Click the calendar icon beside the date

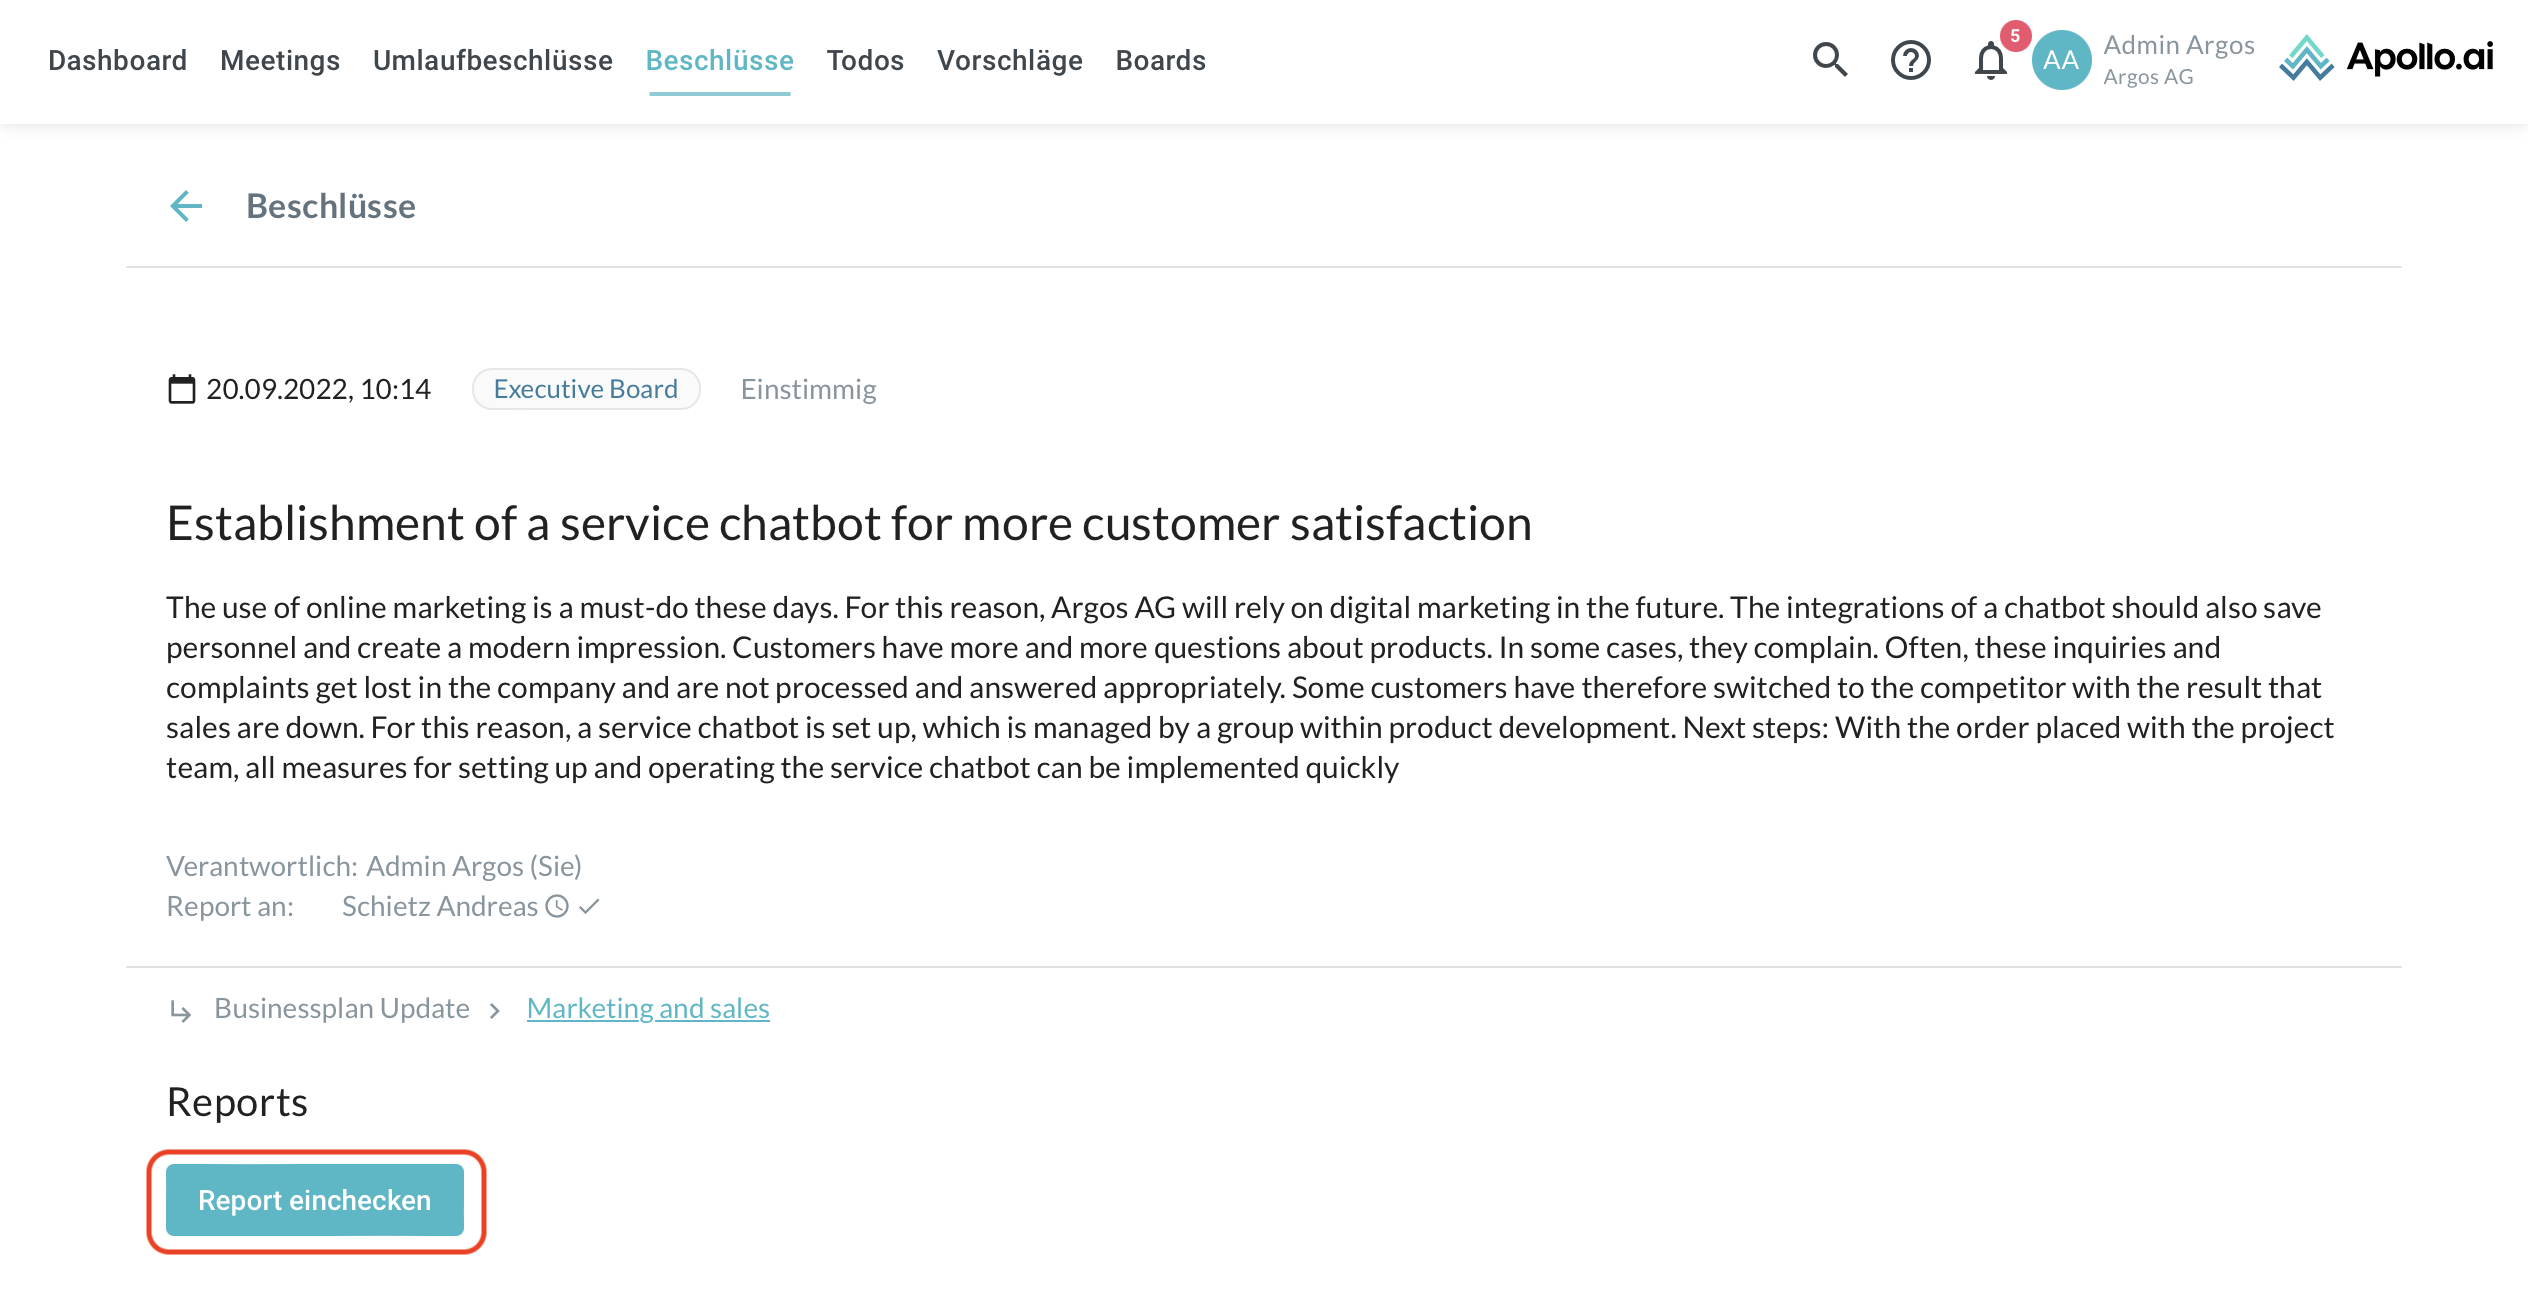point(182,389)
